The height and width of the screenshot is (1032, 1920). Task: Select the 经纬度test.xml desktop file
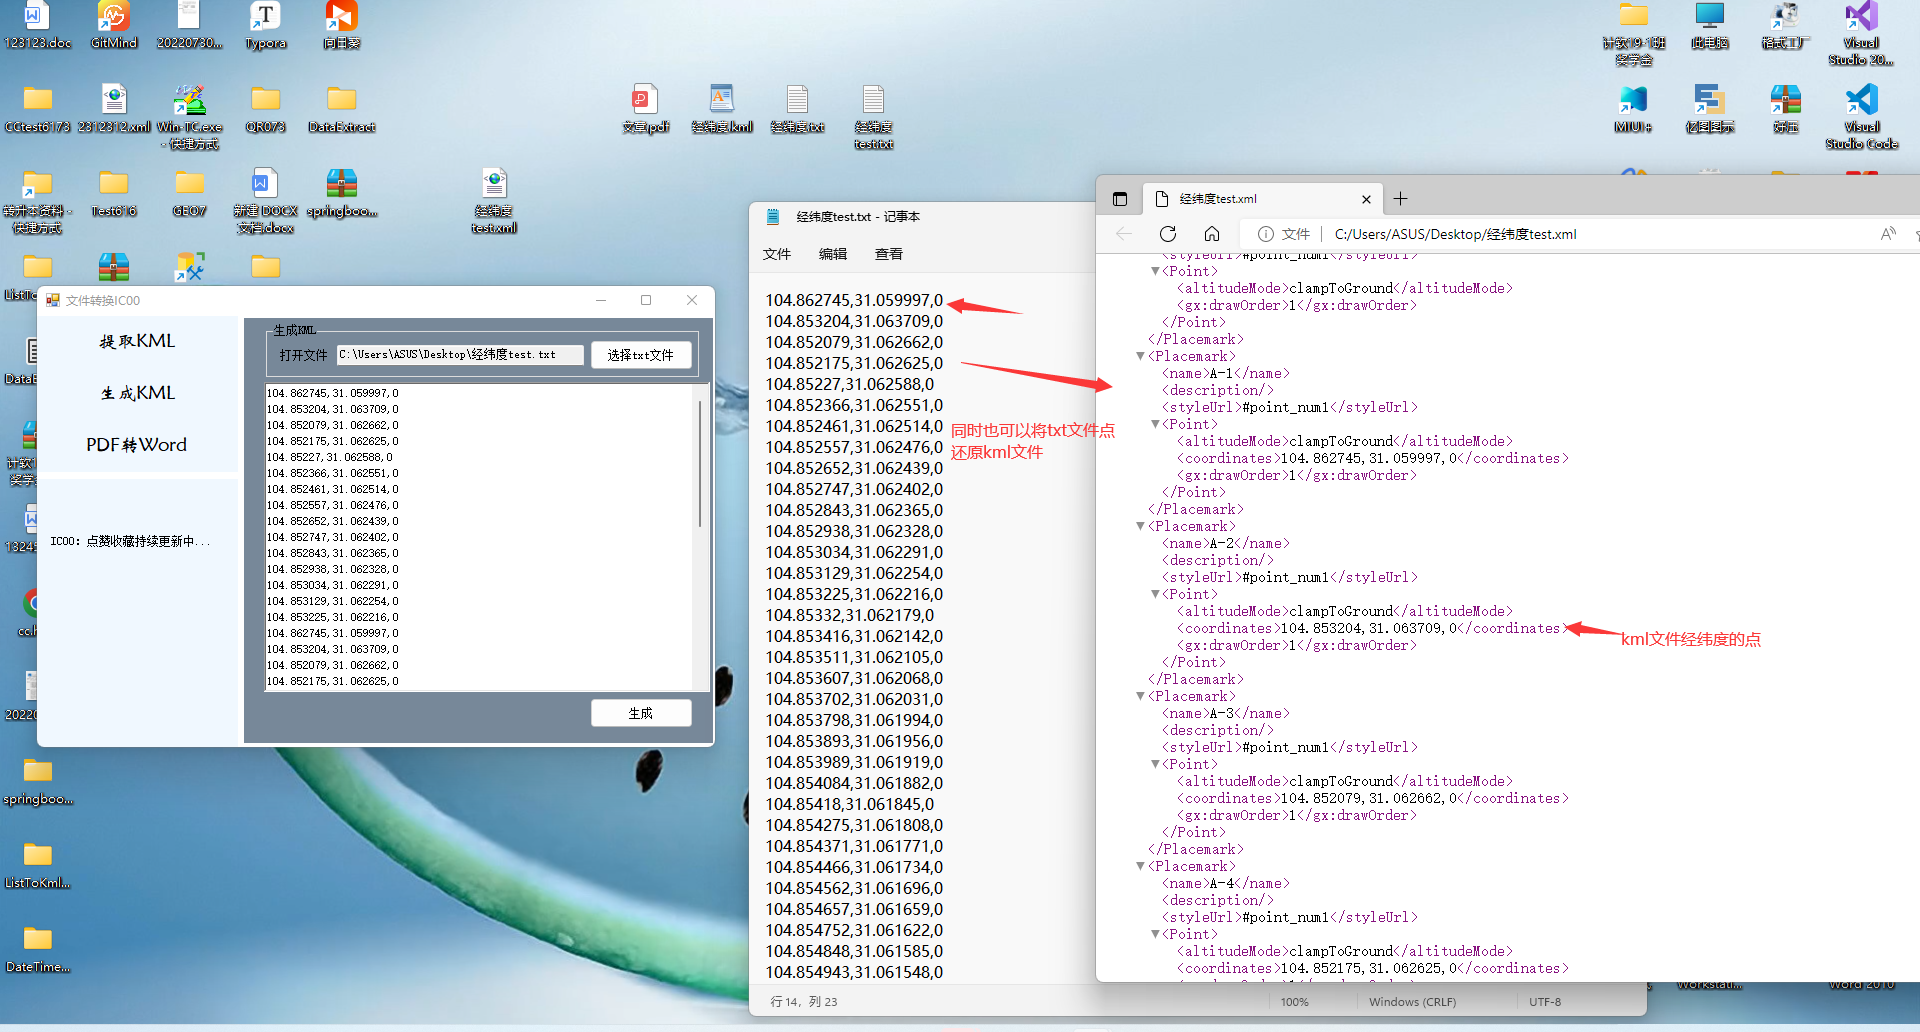tap(494, 200)
